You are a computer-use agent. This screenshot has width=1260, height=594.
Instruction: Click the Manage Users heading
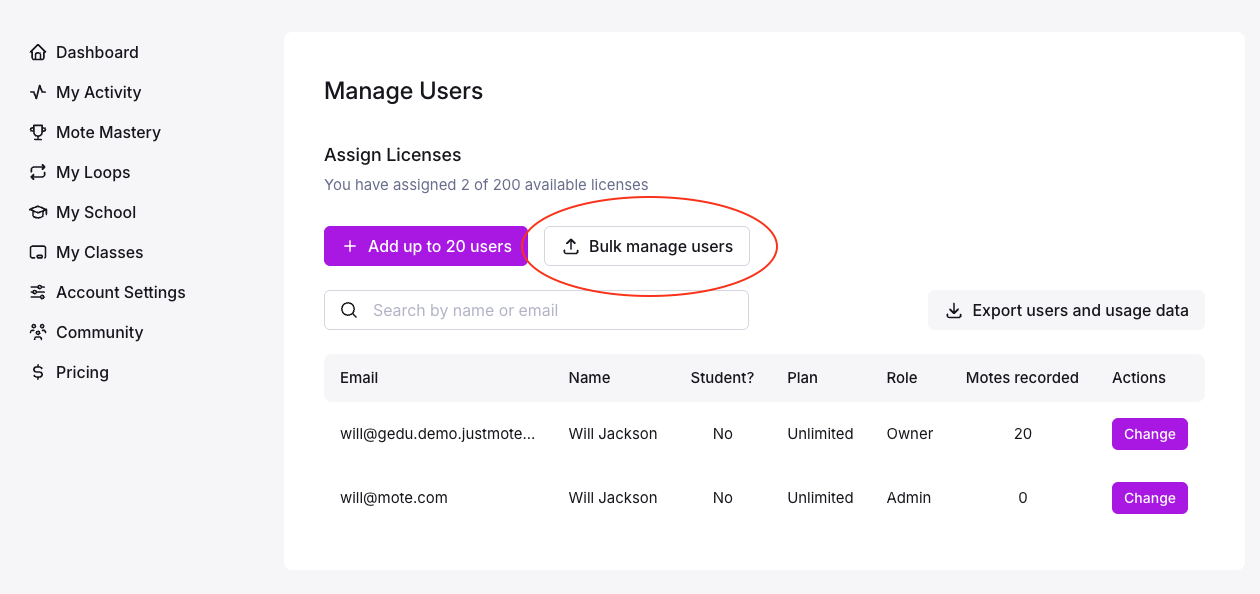403,91
